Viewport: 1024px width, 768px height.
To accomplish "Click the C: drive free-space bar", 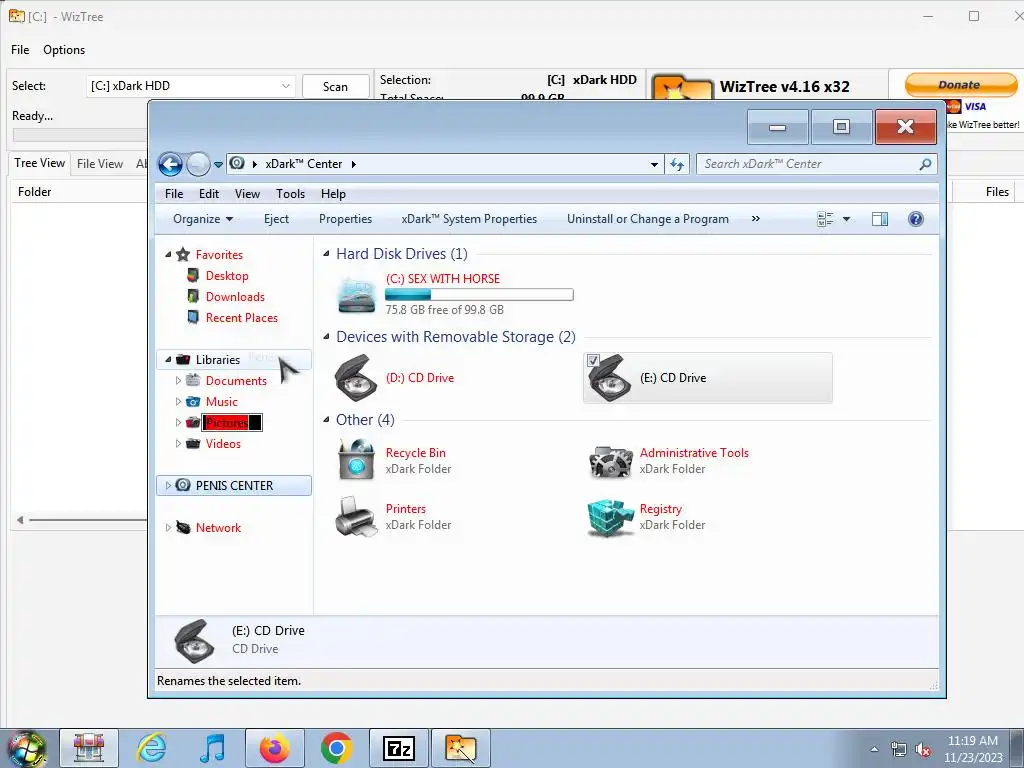I will point(479,295).
